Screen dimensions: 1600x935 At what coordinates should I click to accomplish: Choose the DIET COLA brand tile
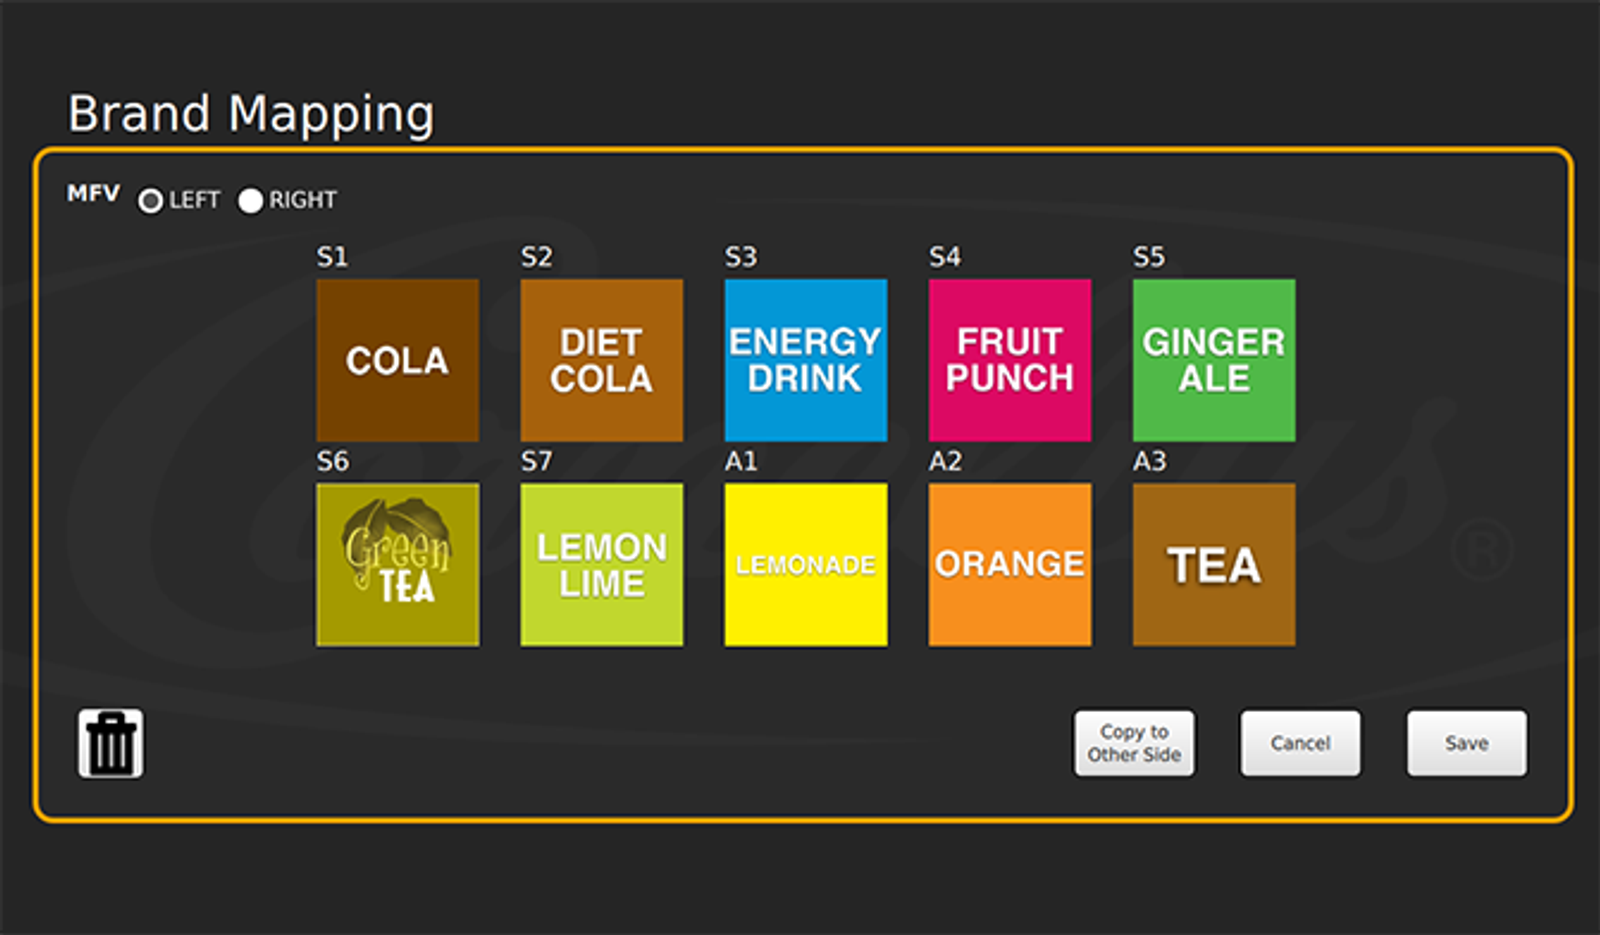tap(601, 360)
